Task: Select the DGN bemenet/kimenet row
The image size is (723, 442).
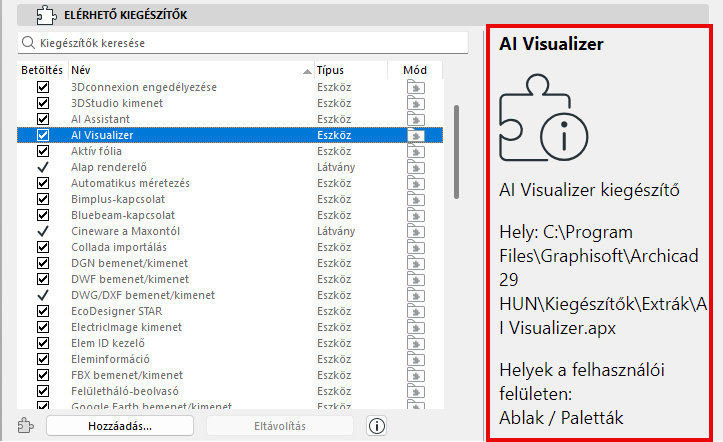Action: [x=230, y=263]
